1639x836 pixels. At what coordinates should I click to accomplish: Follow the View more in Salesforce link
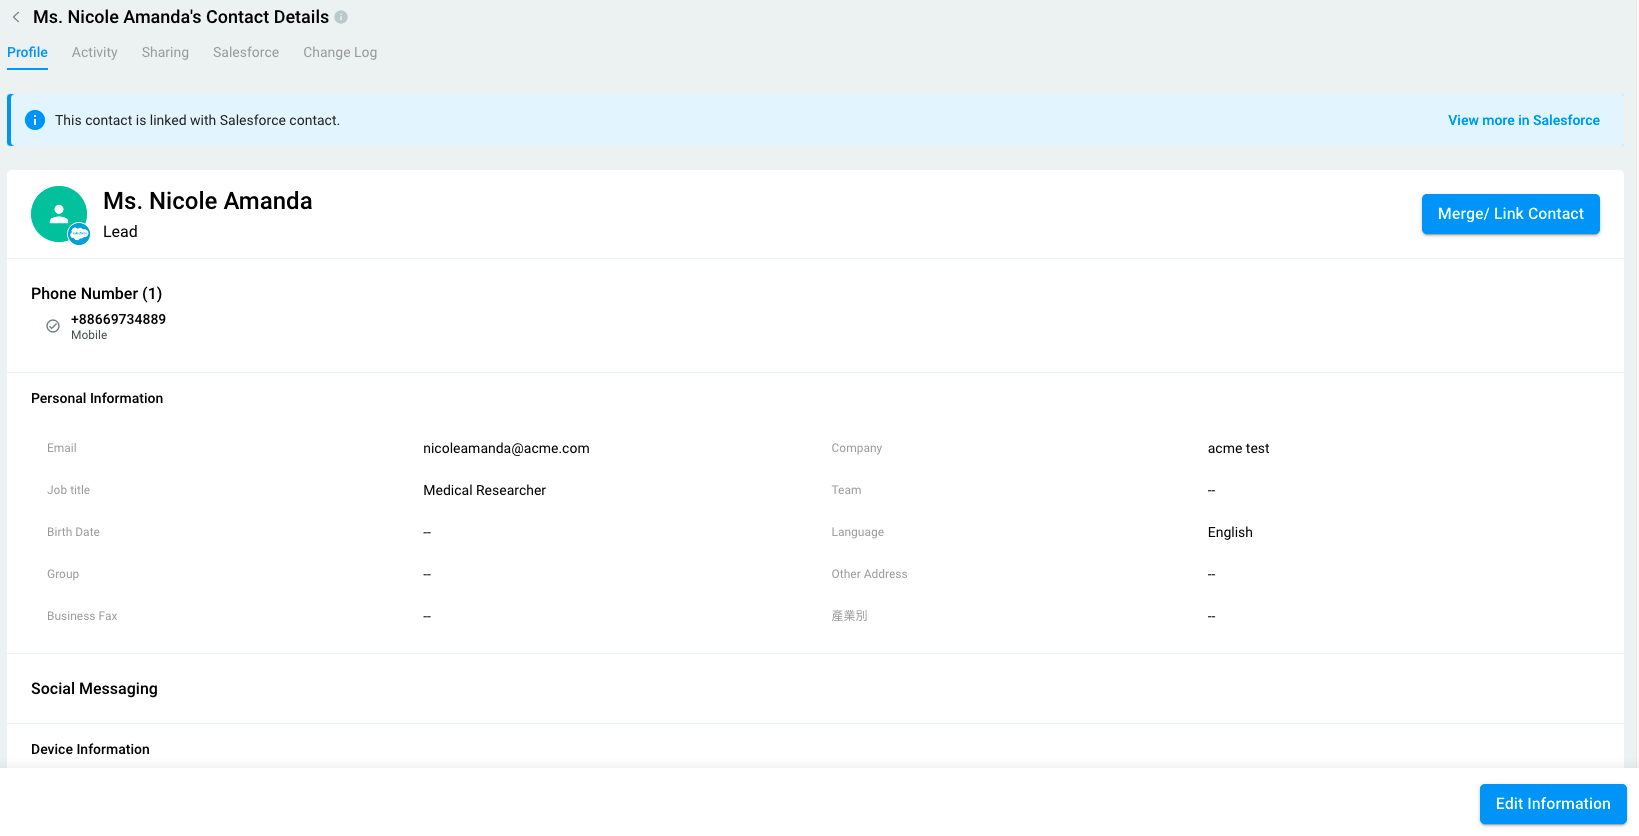1524,120
